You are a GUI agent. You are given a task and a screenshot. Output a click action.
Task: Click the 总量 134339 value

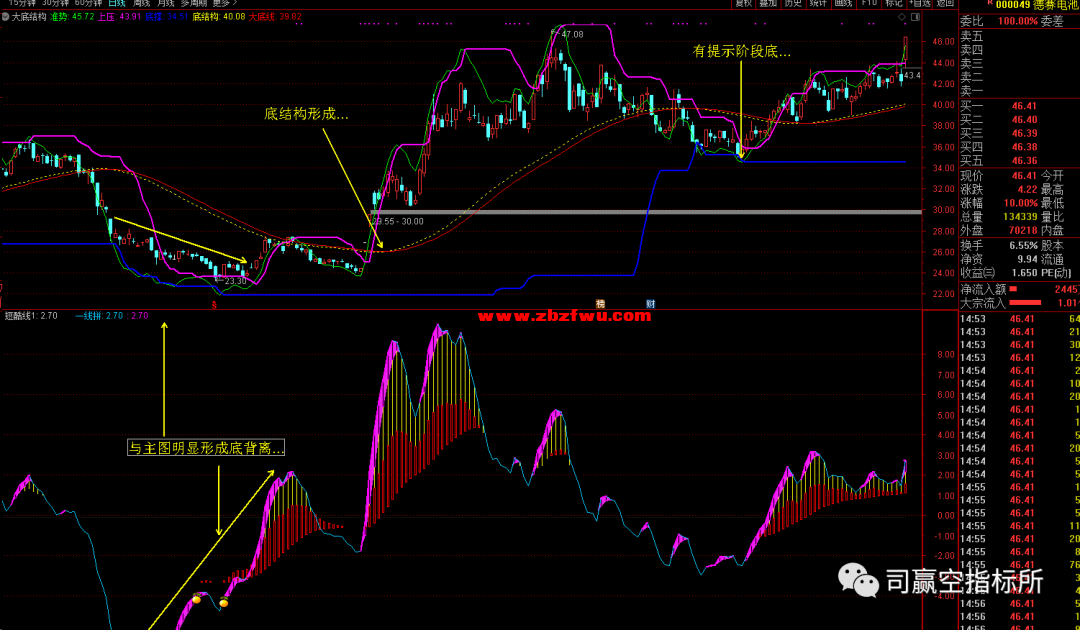(1019, 218)
